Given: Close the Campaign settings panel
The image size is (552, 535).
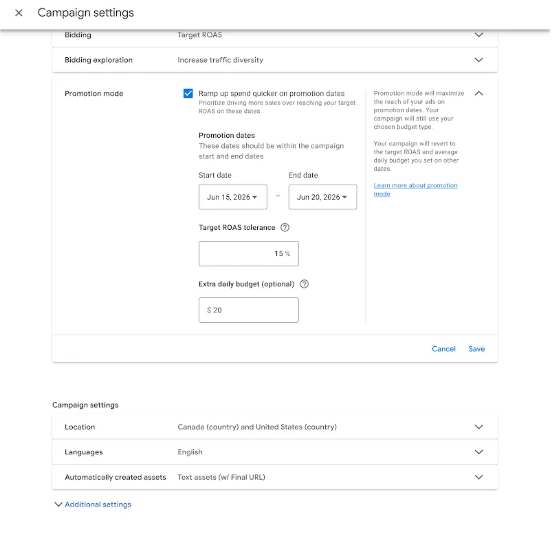Looking at the screenshot, I should 19,13.
